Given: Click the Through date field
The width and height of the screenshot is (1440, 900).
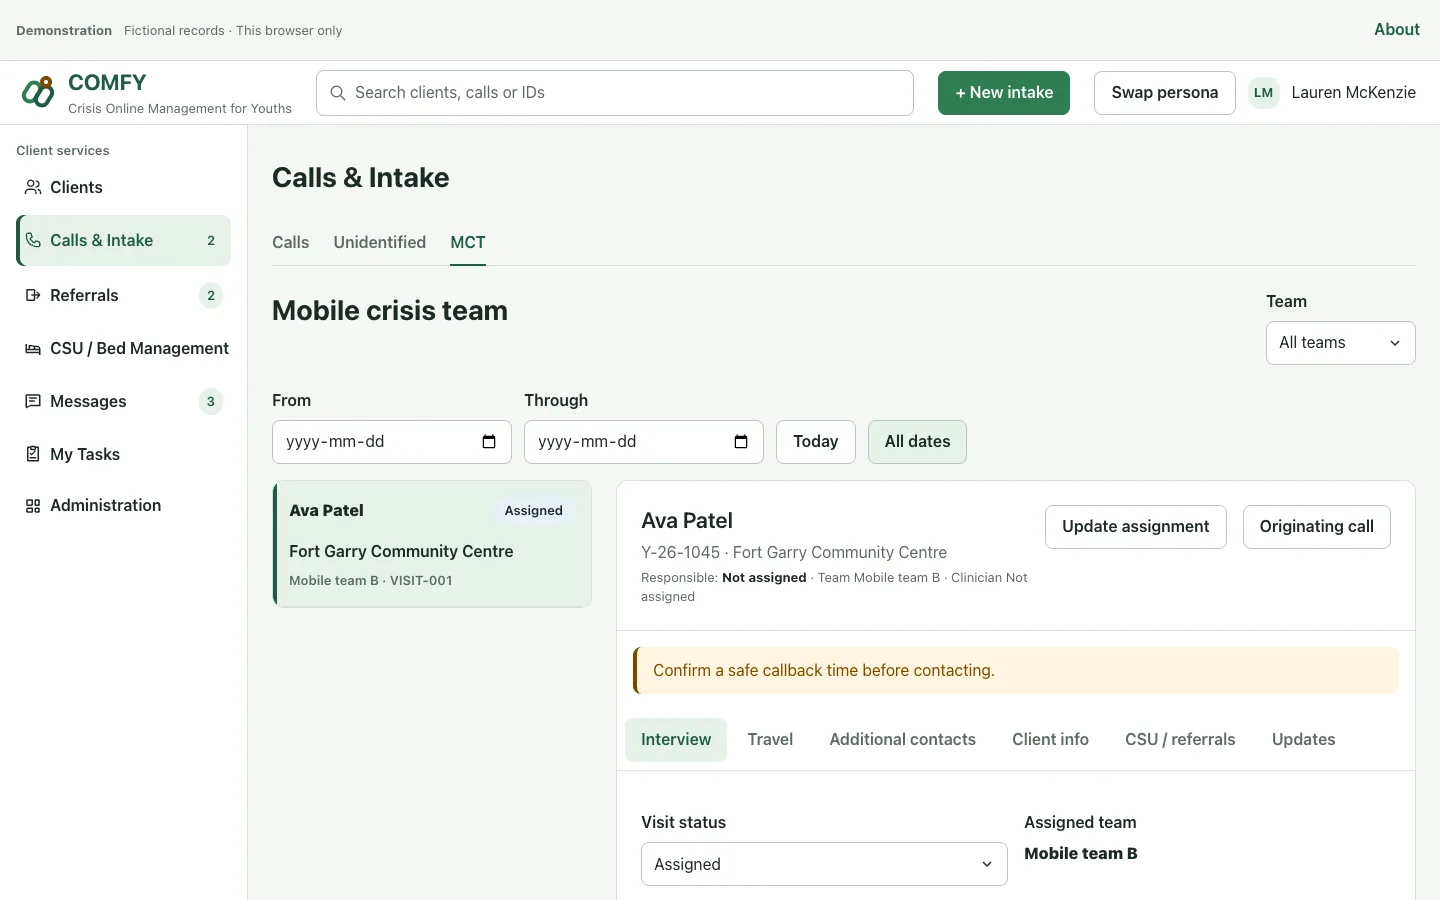Looking at the screenshot, I should coord(644,442).
